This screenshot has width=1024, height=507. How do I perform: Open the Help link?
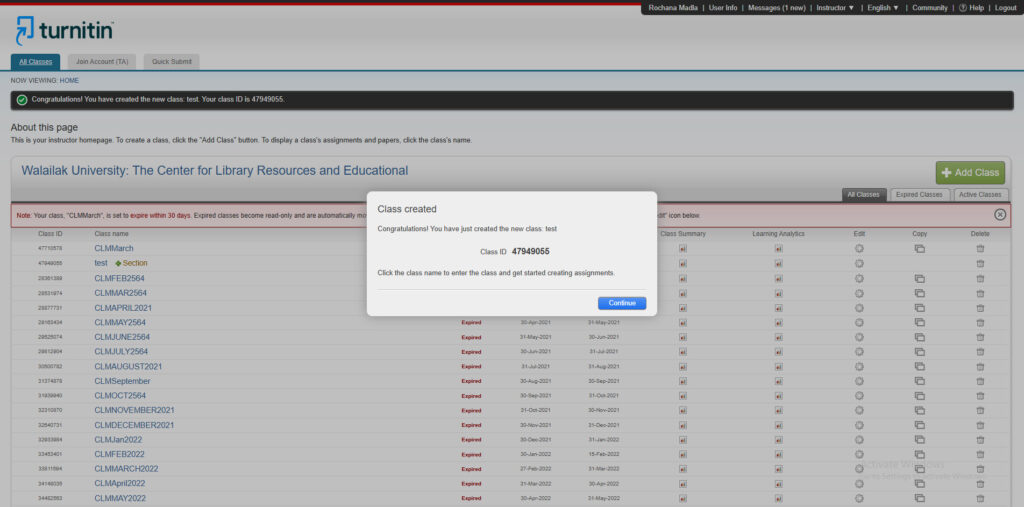971,8
